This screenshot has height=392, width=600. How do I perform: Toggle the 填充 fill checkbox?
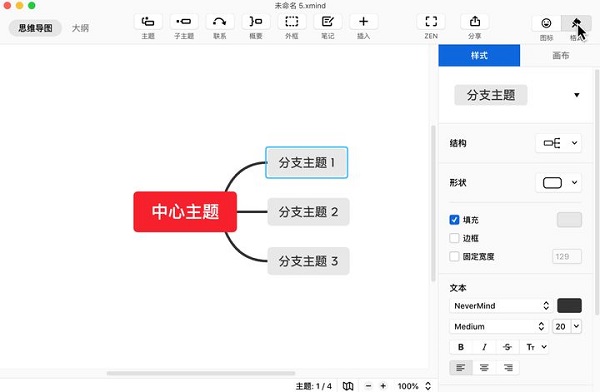[x=454, y=220]
